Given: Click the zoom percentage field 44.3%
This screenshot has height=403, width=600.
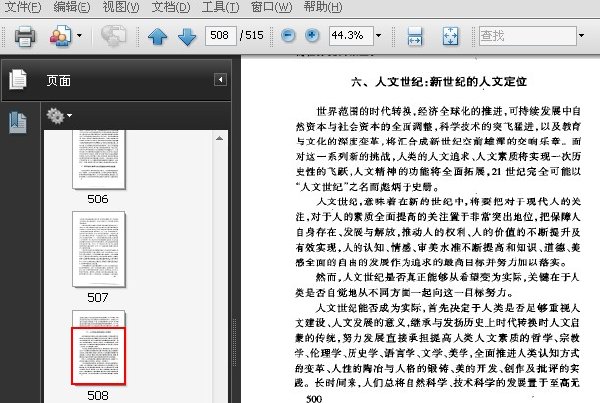Looking at the screenshot, I should [x=351, y=36].
